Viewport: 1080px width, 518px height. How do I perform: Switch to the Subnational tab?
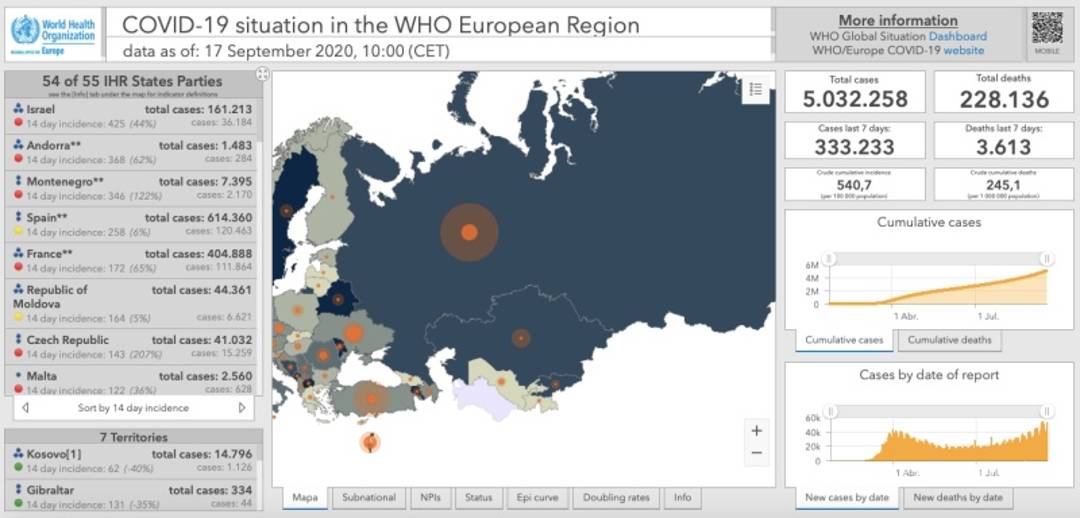(x=369, y=497)
